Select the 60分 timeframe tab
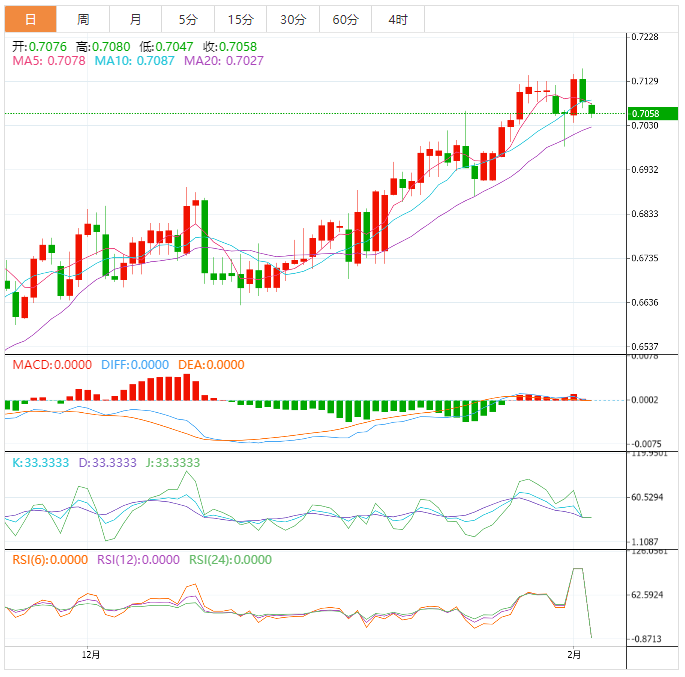The height and width of the screenshot is (677, 685). coord(345,19)
